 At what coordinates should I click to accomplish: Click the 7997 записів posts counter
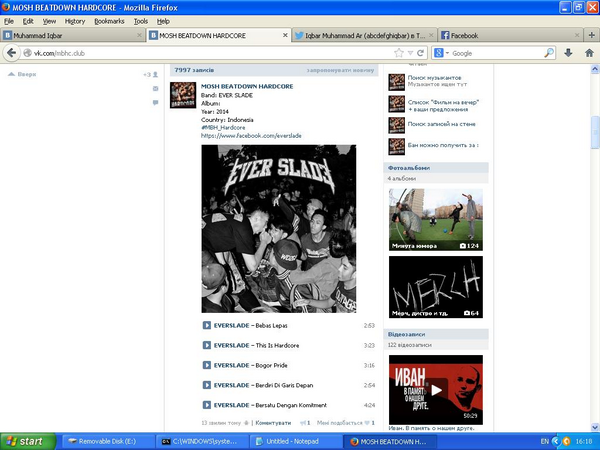[x=194, y=70]
